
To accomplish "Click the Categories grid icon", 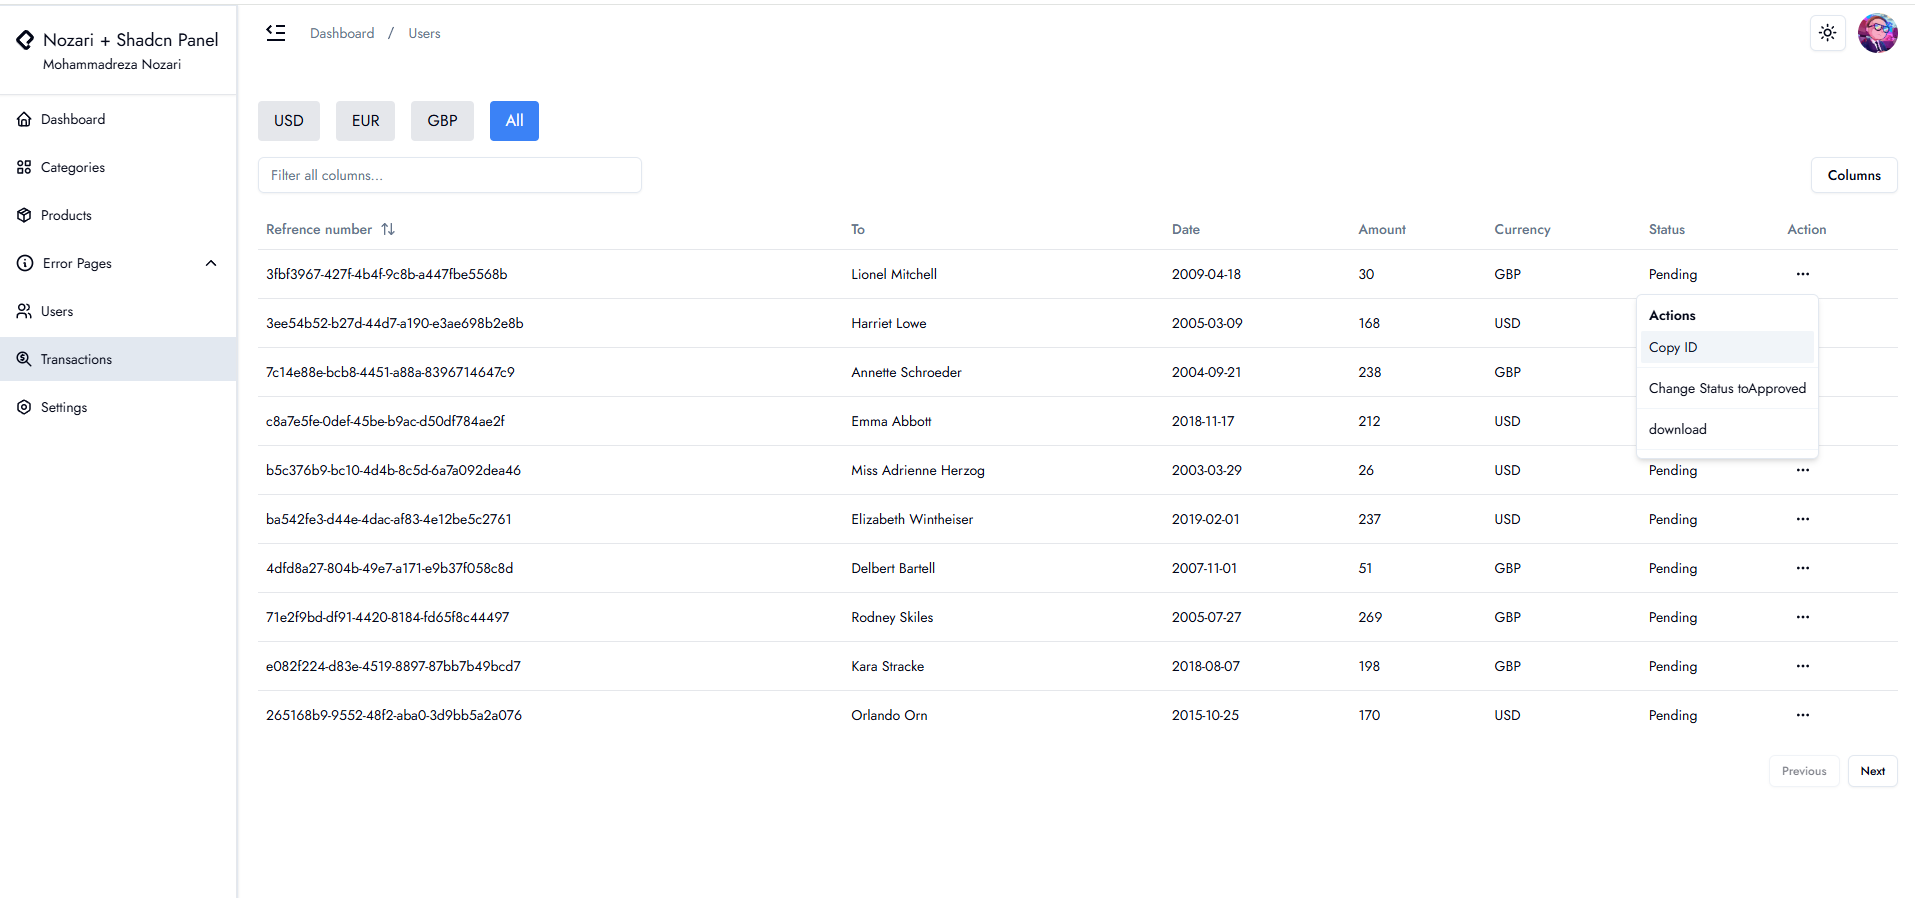I will point(25,167).
